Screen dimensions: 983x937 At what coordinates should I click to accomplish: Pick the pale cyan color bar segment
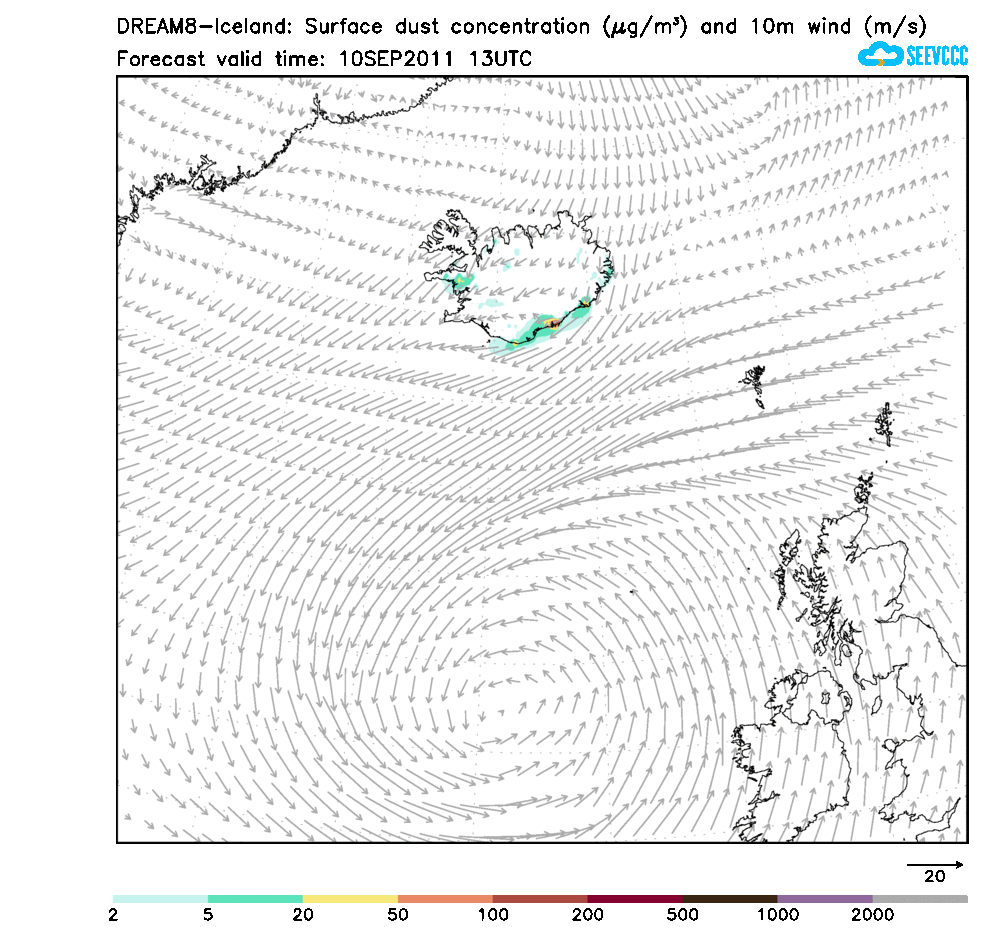click(160, 899)
